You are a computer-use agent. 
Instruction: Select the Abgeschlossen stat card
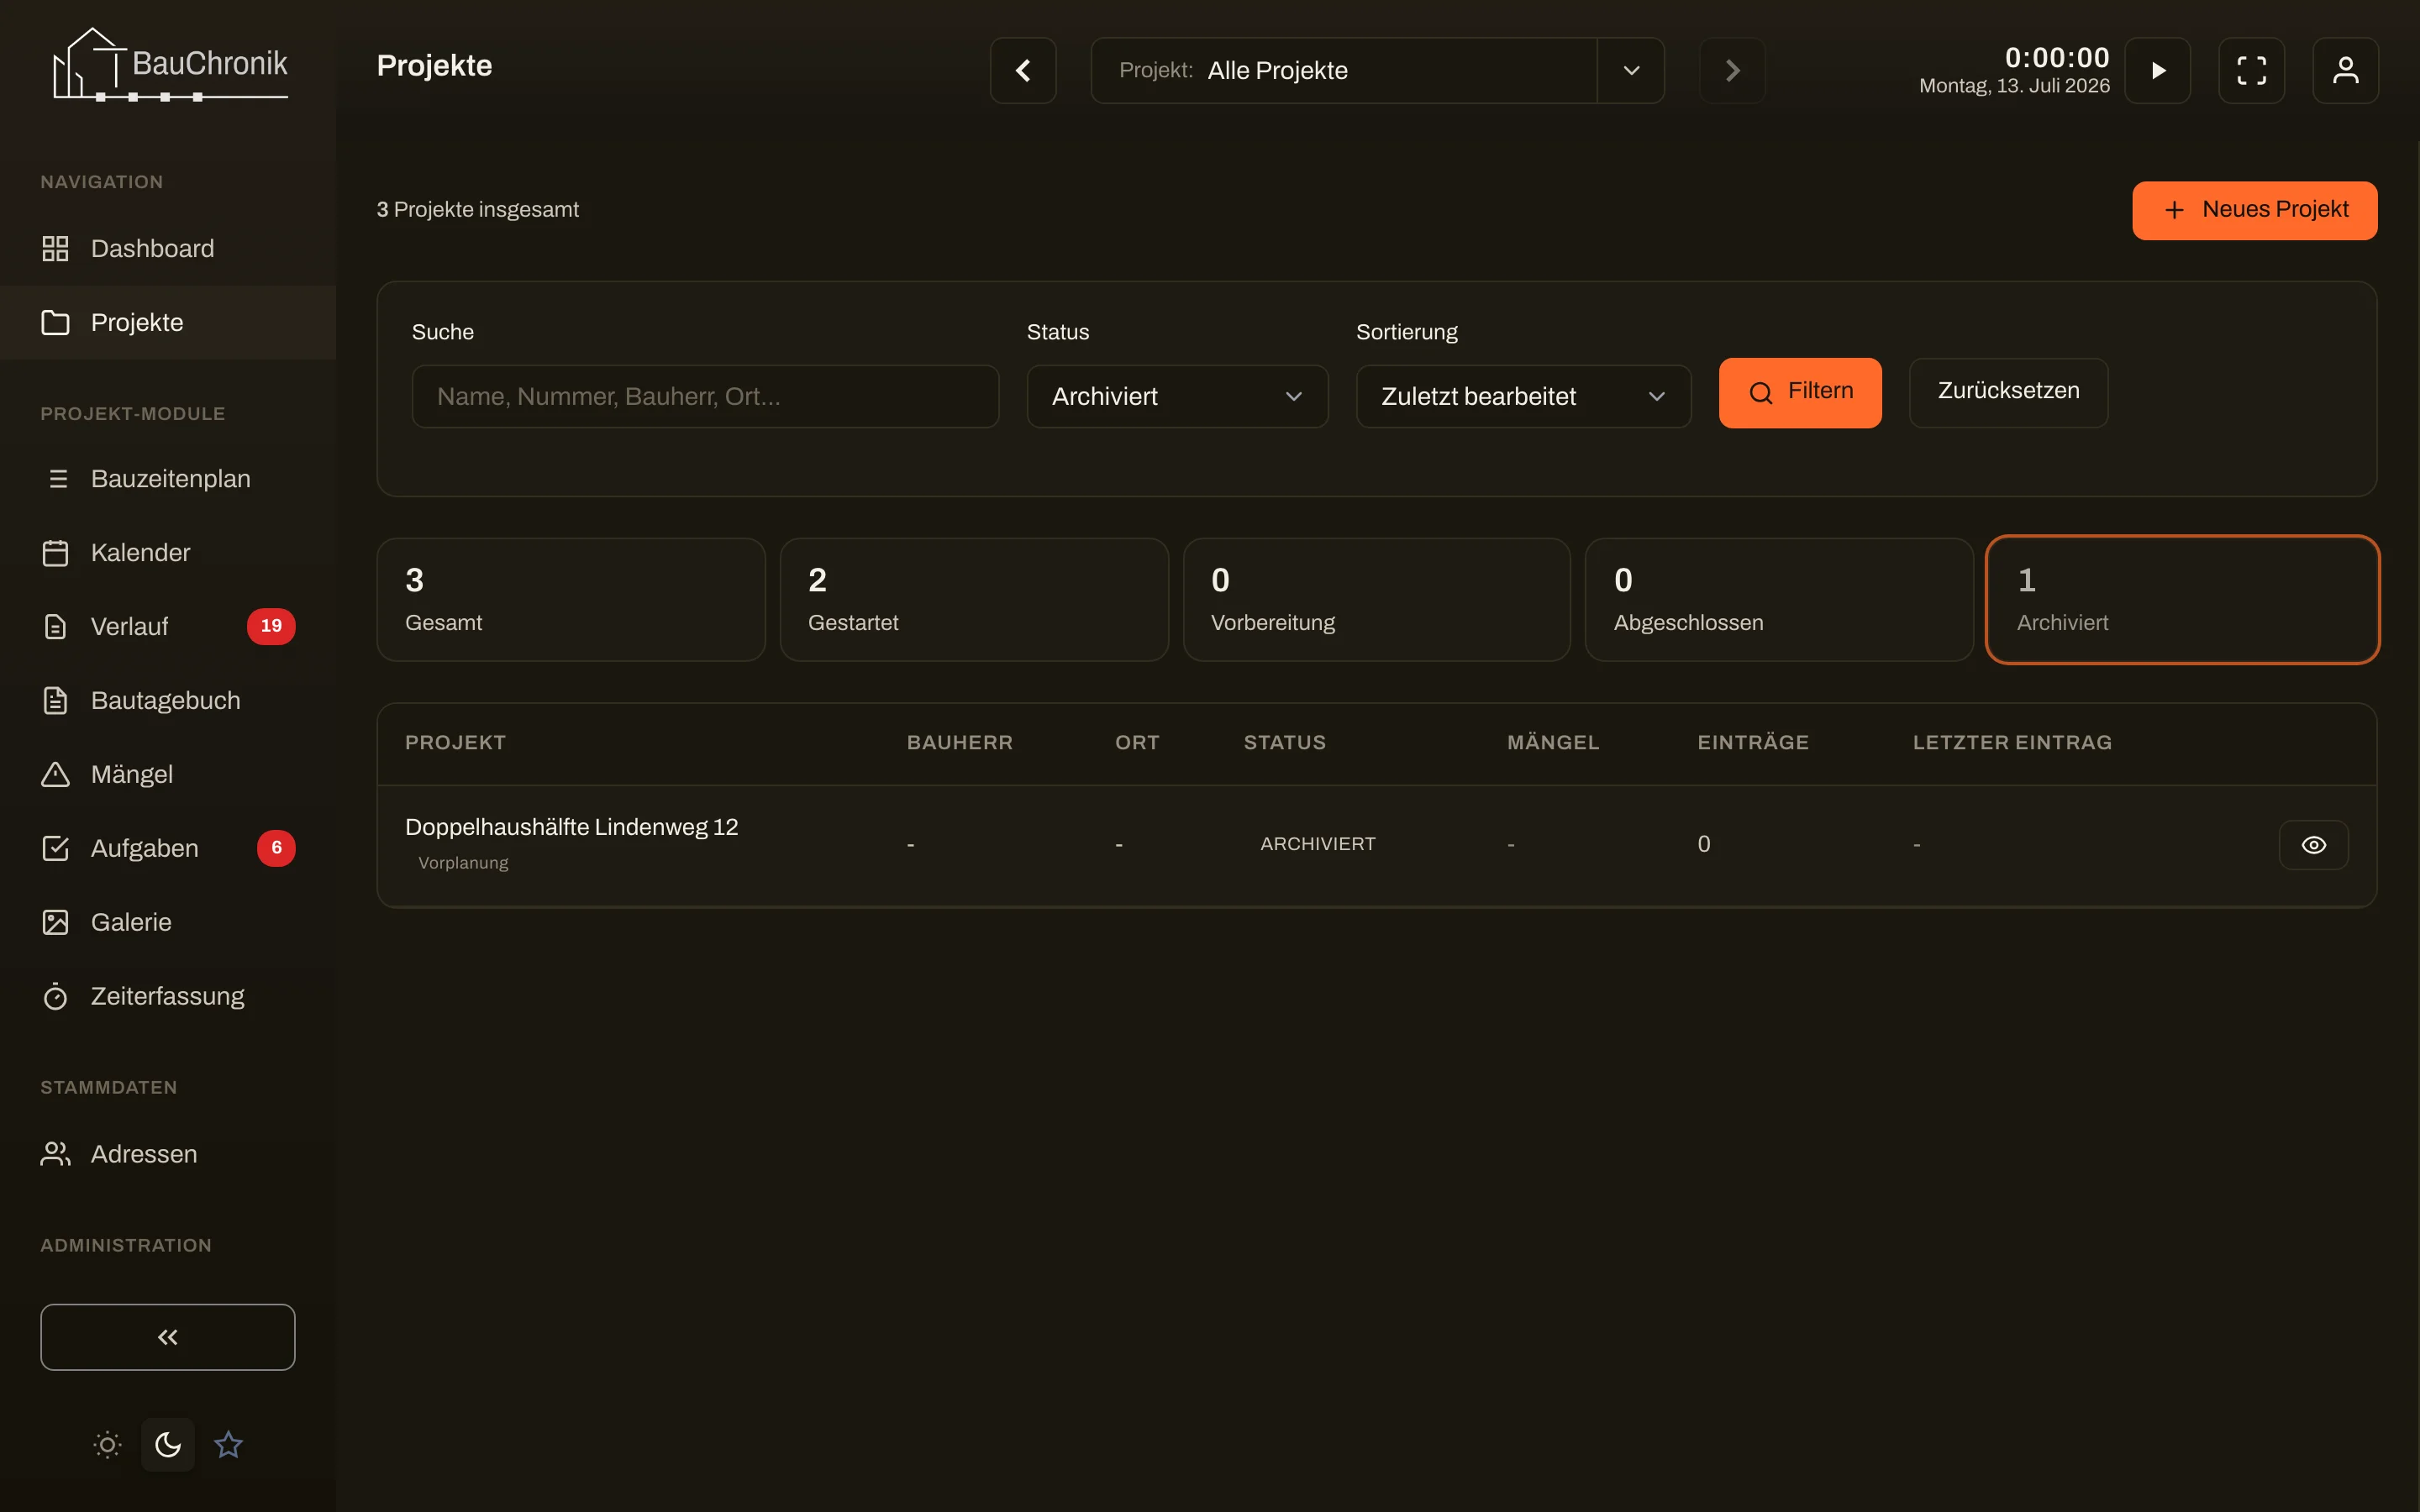[1779, 600]
